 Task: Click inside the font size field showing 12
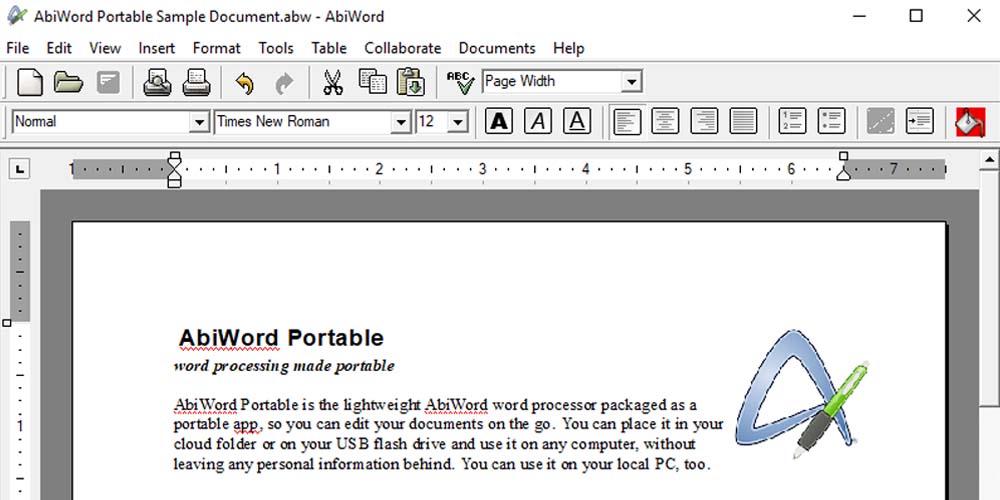(432, 122)
